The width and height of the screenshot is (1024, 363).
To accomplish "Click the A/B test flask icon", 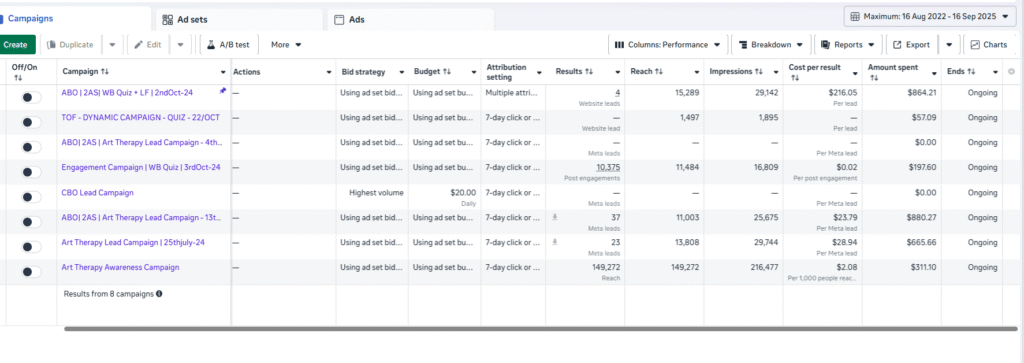I will pos(211,45).
